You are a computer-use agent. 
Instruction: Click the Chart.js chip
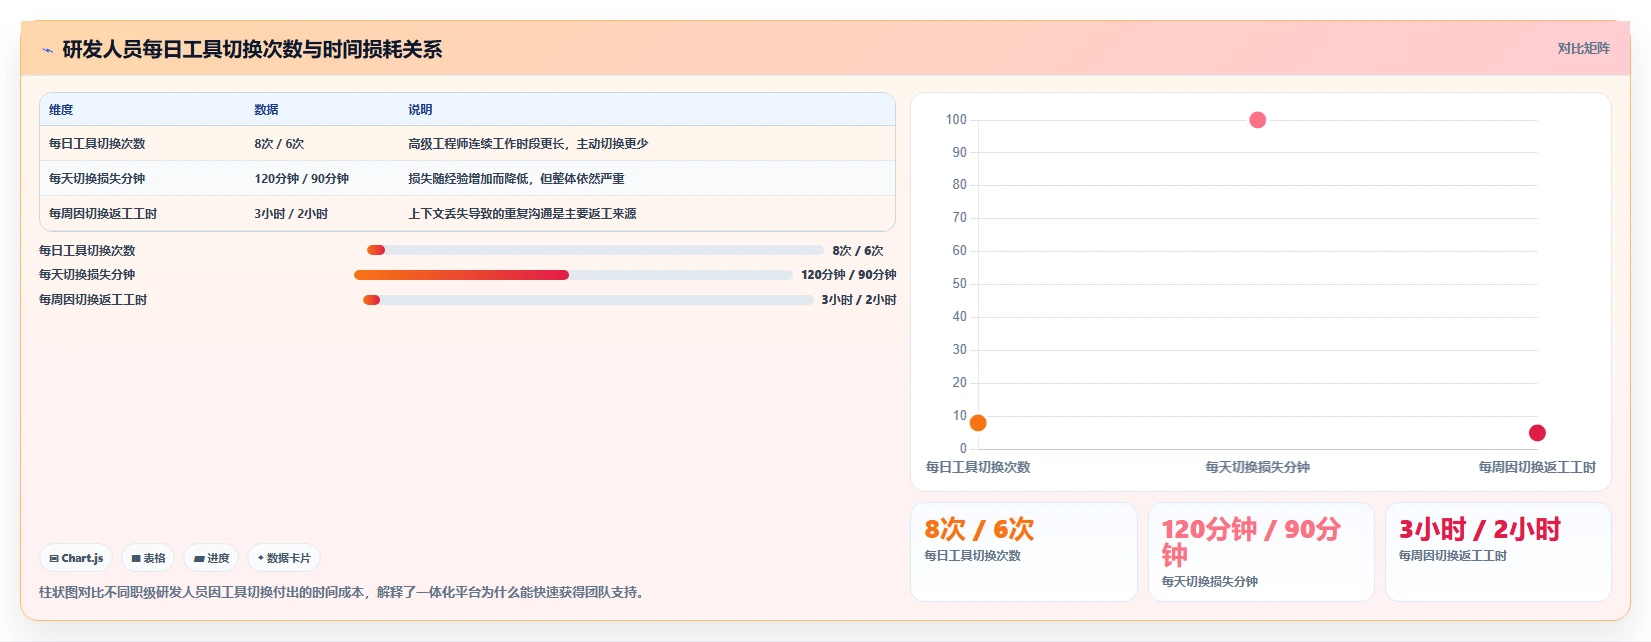(76, 558)
